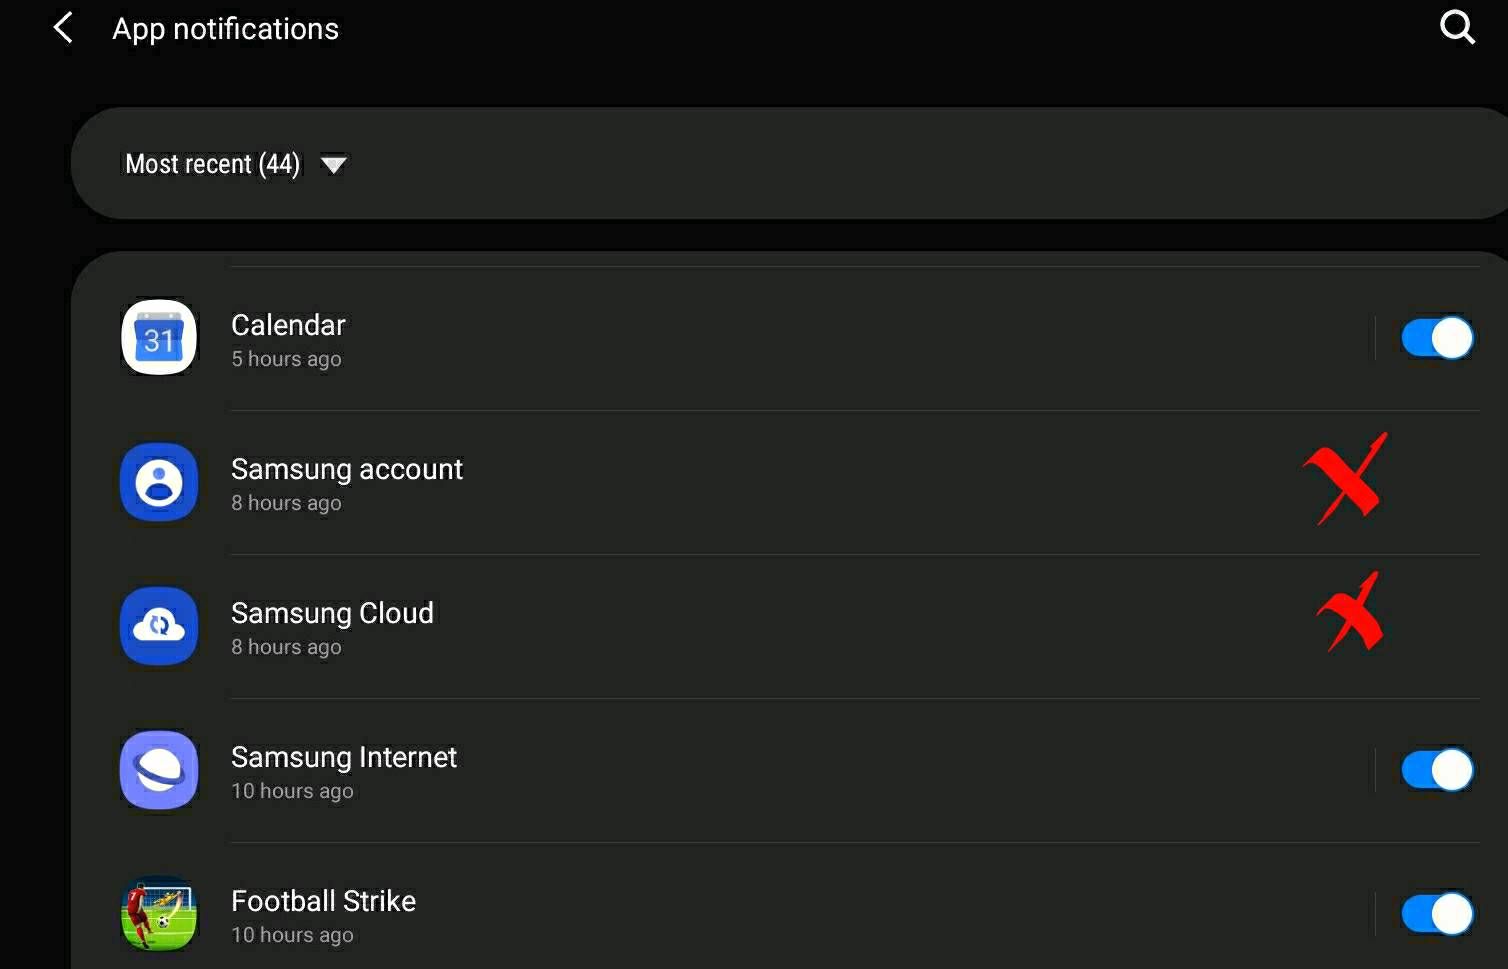The height and width of the screenshot is (969, 1508).
Task: Click the Samsung account icon
Action: [x=158, y=482]
